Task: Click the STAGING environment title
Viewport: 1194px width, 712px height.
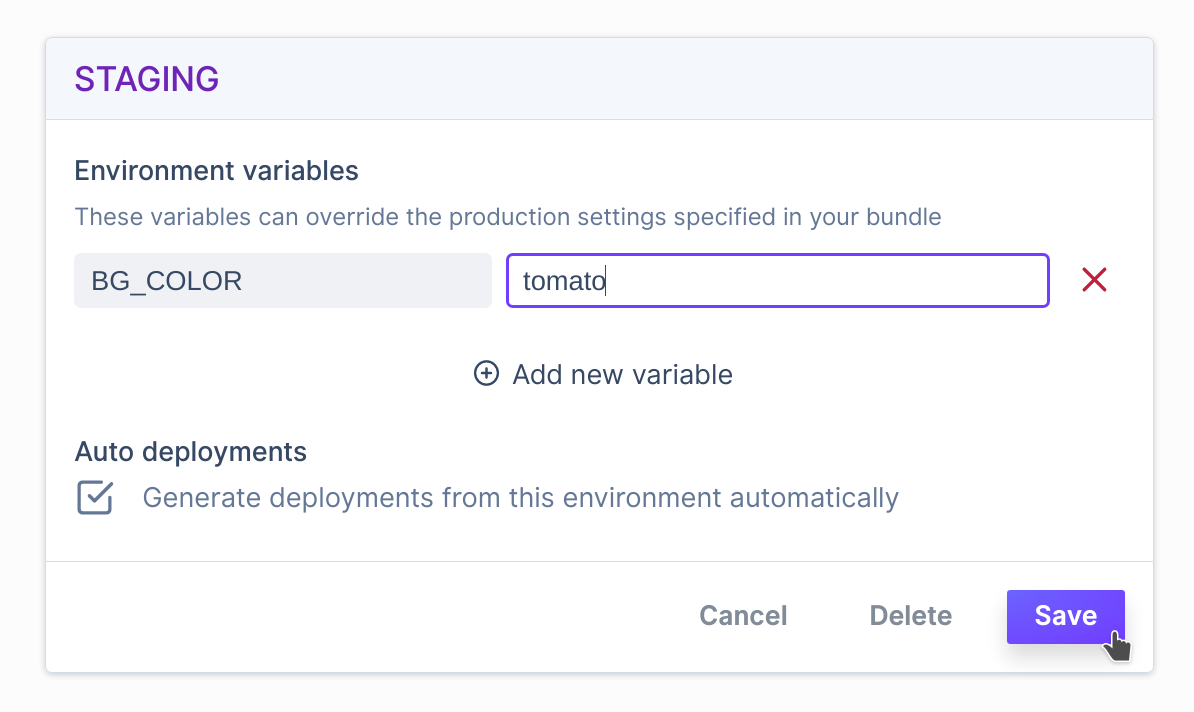Action: (x=147, y=79)
